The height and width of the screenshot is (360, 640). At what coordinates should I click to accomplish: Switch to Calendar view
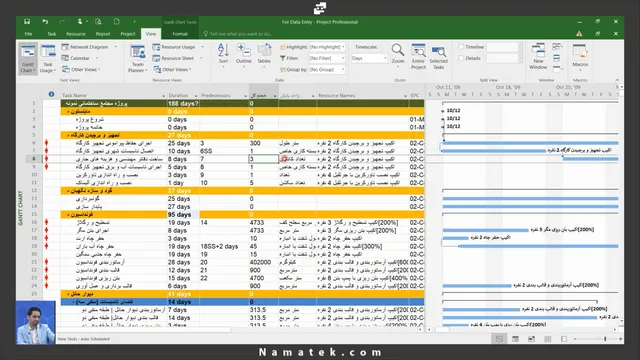point(80,58)
